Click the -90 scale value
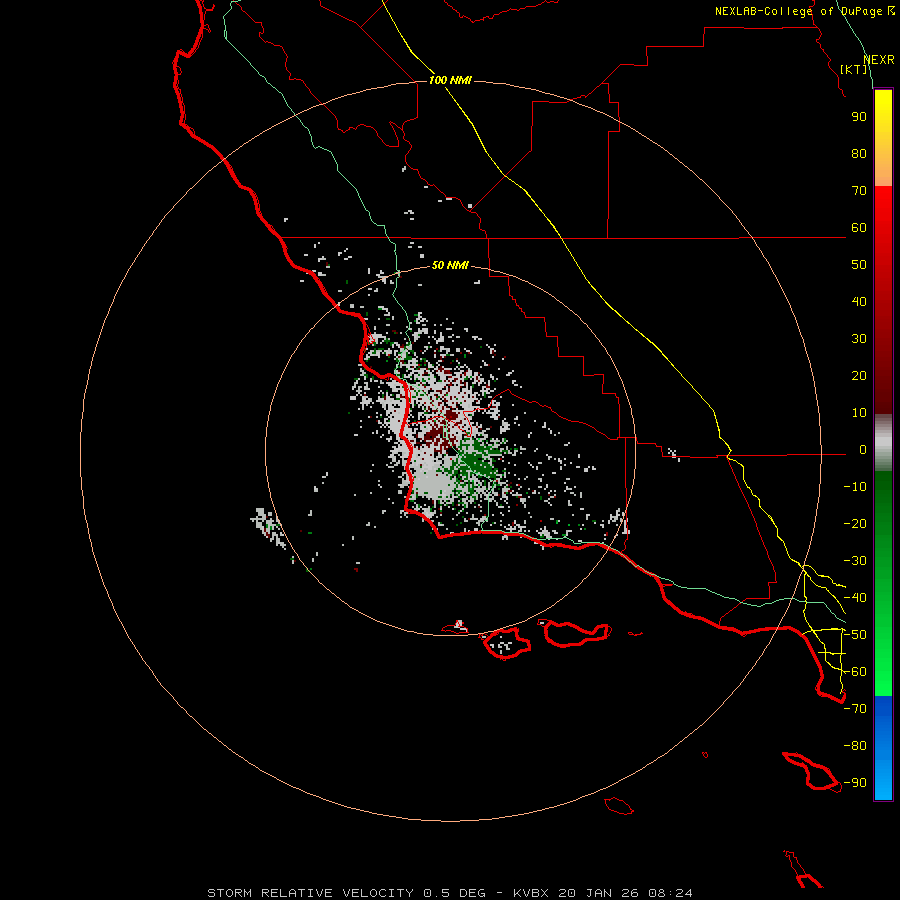This screenshot has height=900, width=900. 855,783
